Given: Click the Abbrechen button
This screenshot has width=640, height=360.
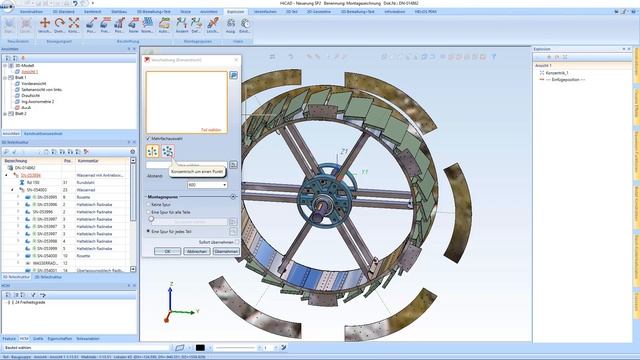Looking at the screenshot, I should click(x=197, y=251).
